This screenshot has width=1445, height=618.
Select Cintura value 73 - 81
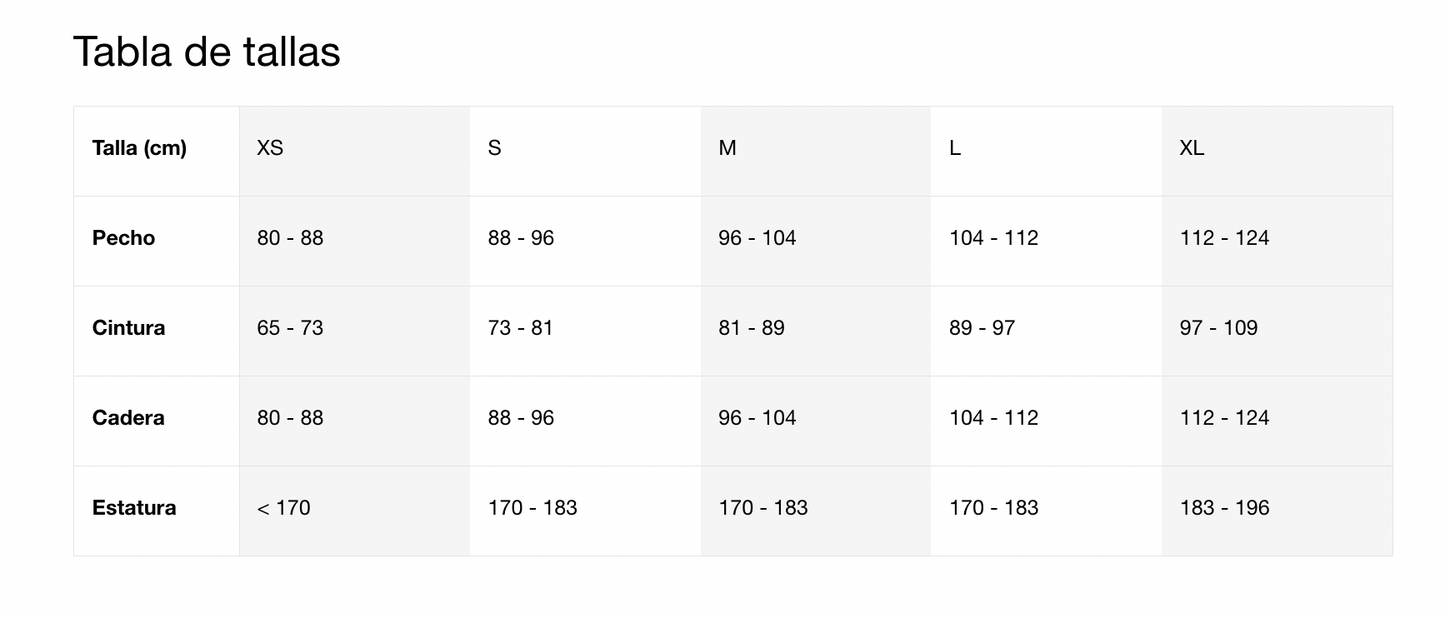pyautogui.click(x=520, y=328)
